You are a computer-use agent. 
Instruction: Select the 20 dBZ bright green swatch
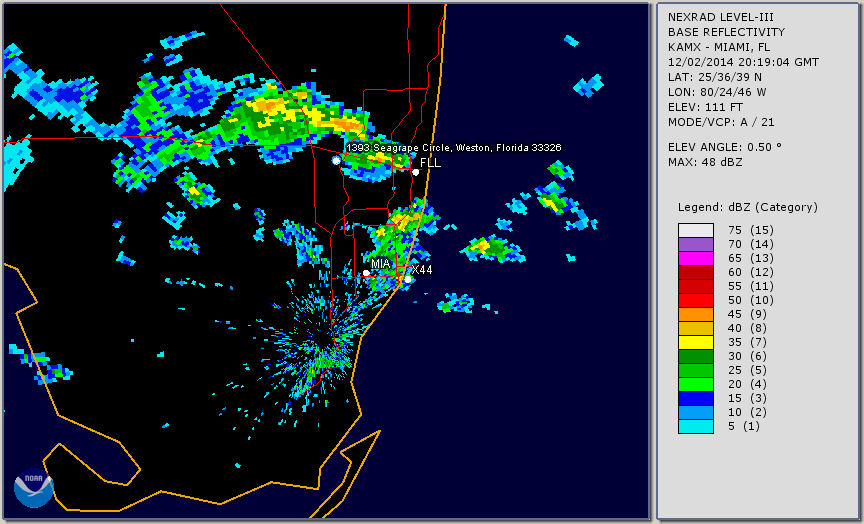coord(696,385)
